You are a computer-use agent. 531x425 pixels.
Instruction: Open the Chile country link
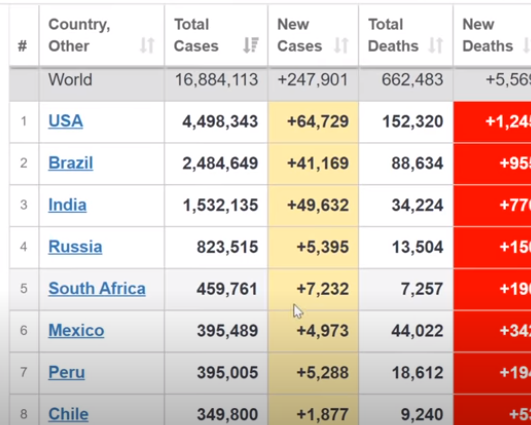(68, 414)
